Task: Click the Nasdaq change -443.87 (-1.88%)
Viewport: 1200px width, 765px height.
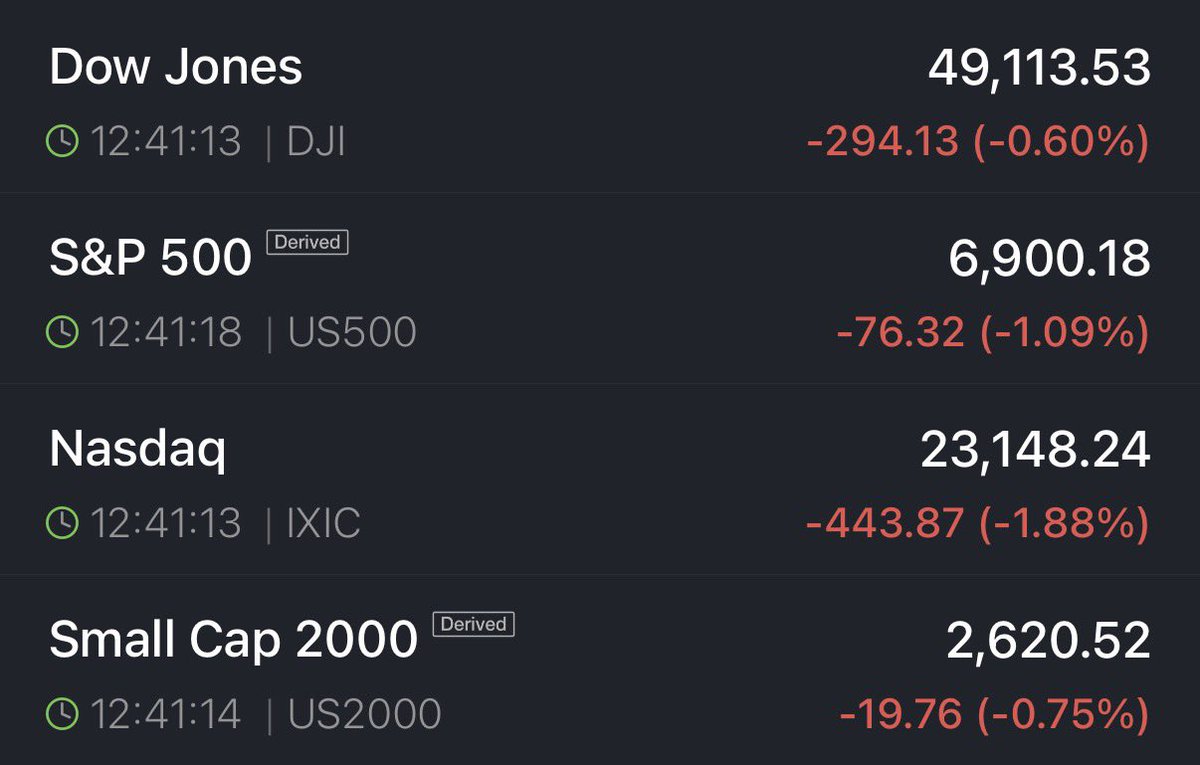Action: [x=977, y=523]
